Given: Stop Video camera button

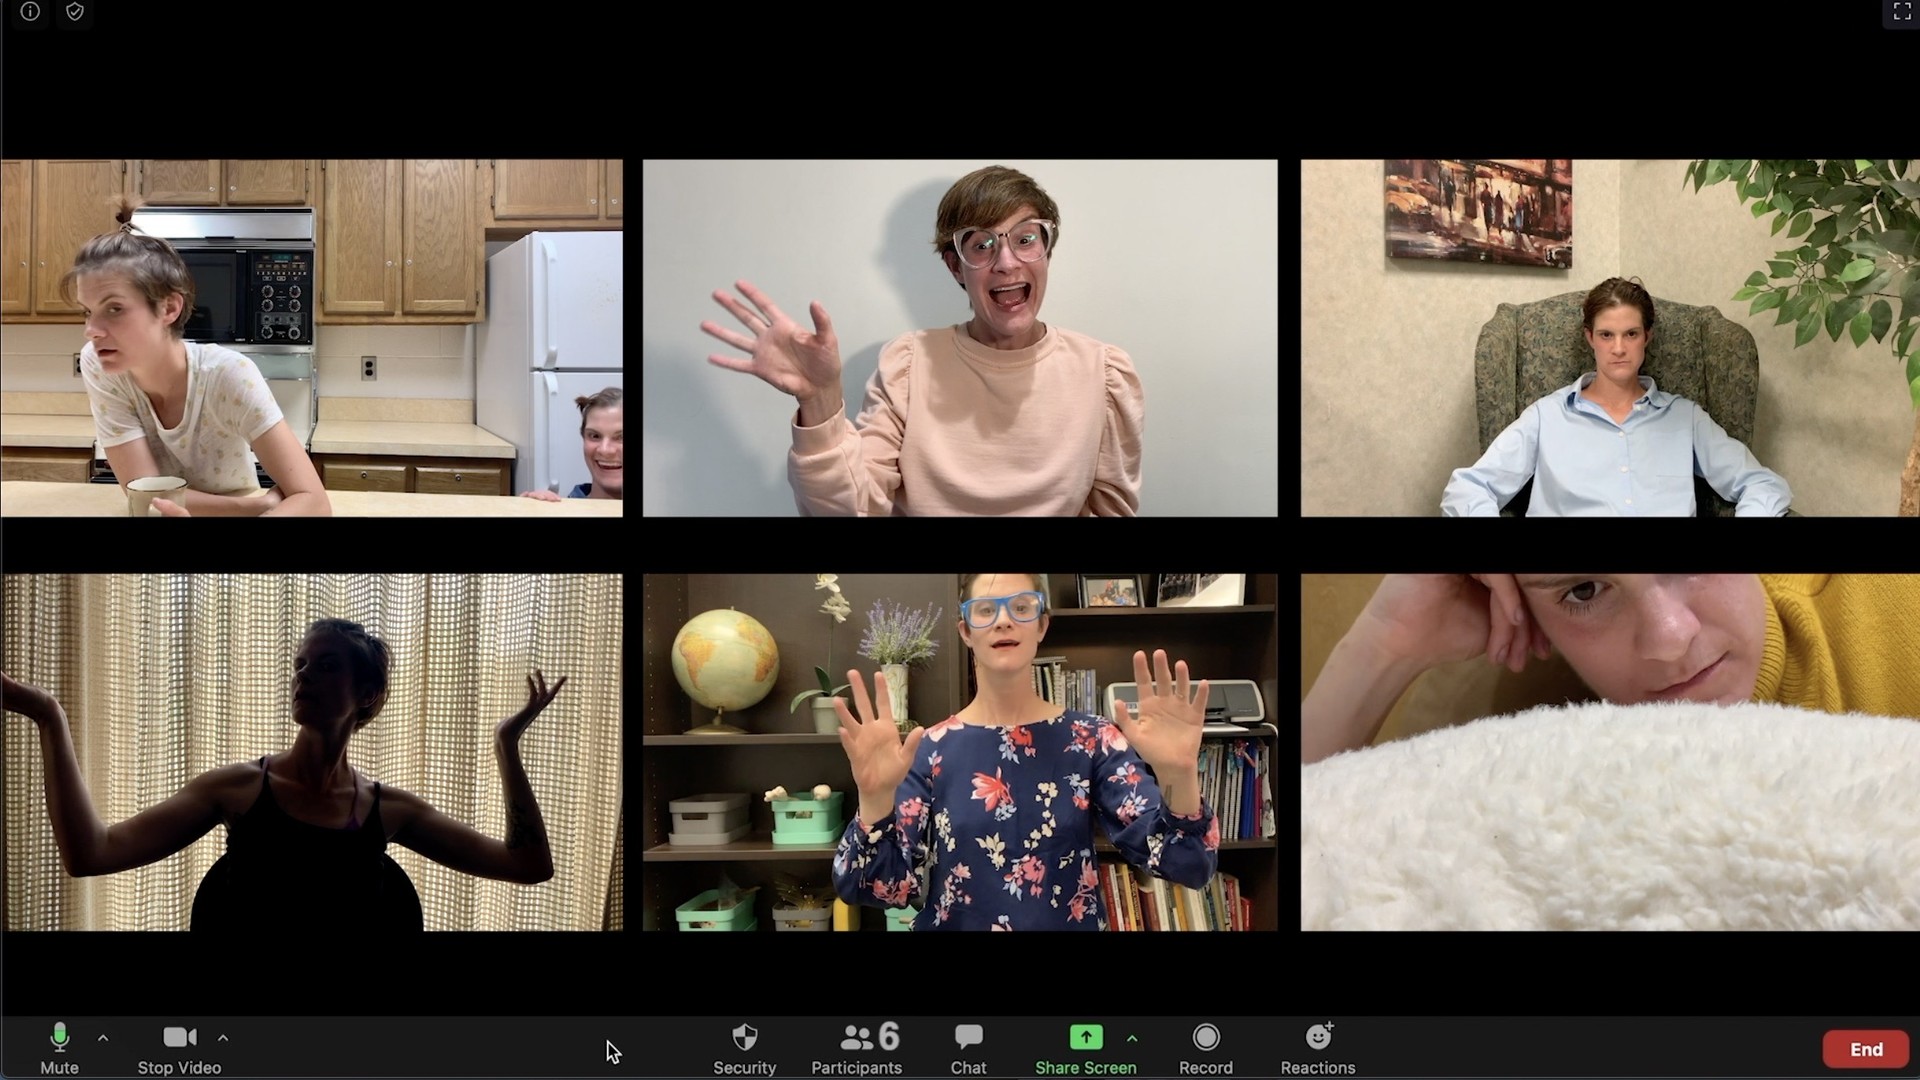Looking at the screenshot, I should (x=179, y=1049).
